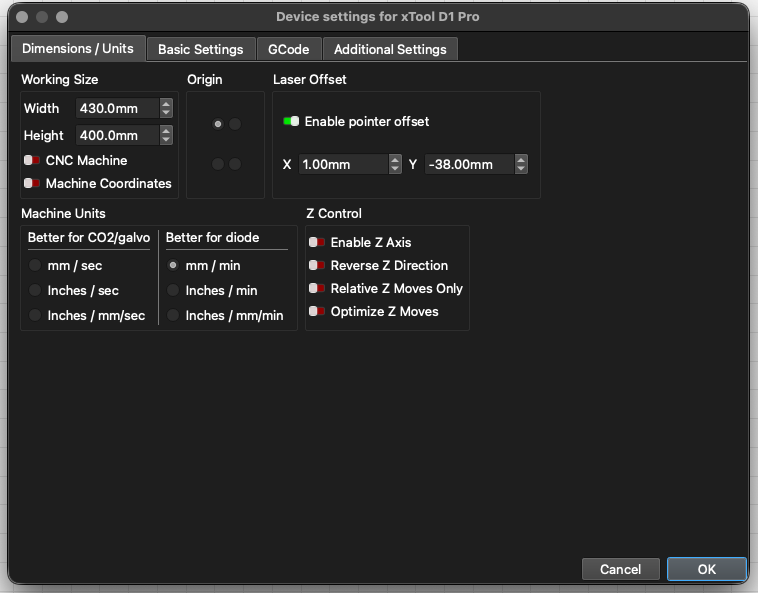Turn on Enable Z Axis

317,242
